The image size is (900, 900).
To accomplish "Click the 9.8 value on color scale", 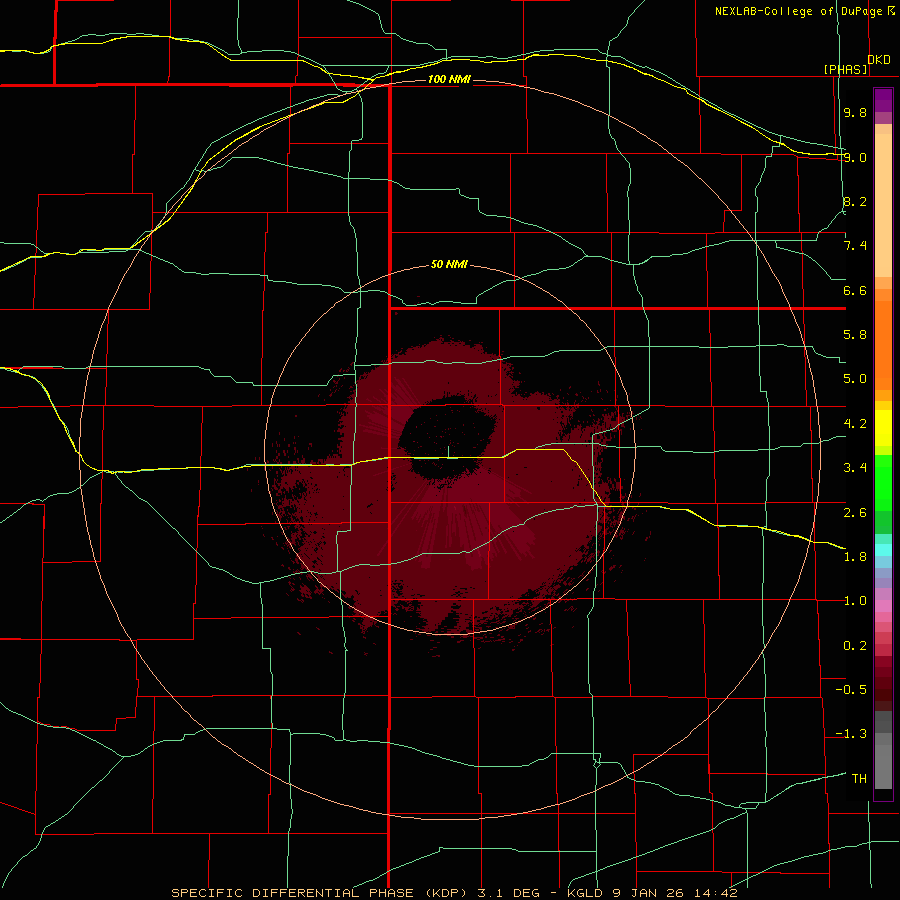I will (x=855, y=112).
